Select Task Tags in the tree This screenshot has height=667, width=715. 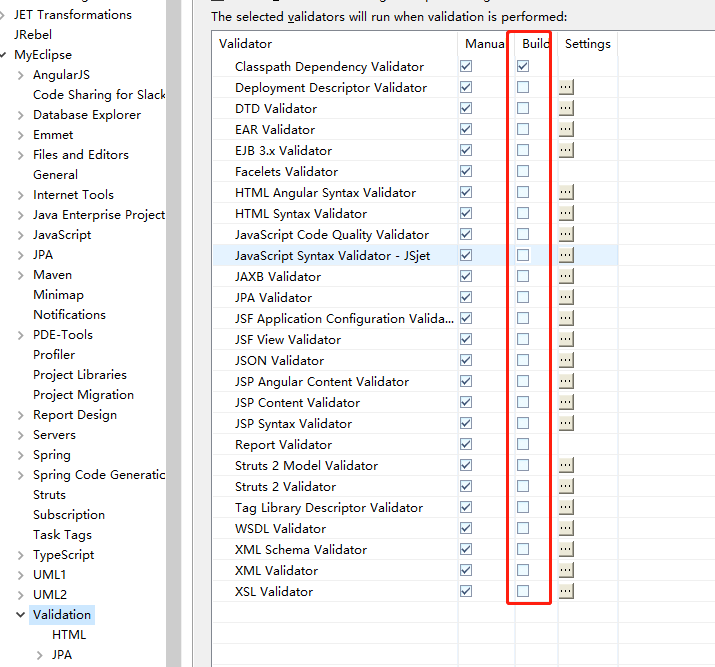(62, 535)
